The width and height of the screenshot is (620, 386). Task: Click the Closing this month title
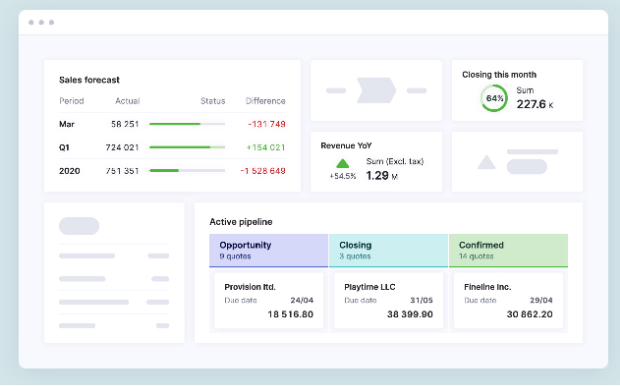(499, 75)
